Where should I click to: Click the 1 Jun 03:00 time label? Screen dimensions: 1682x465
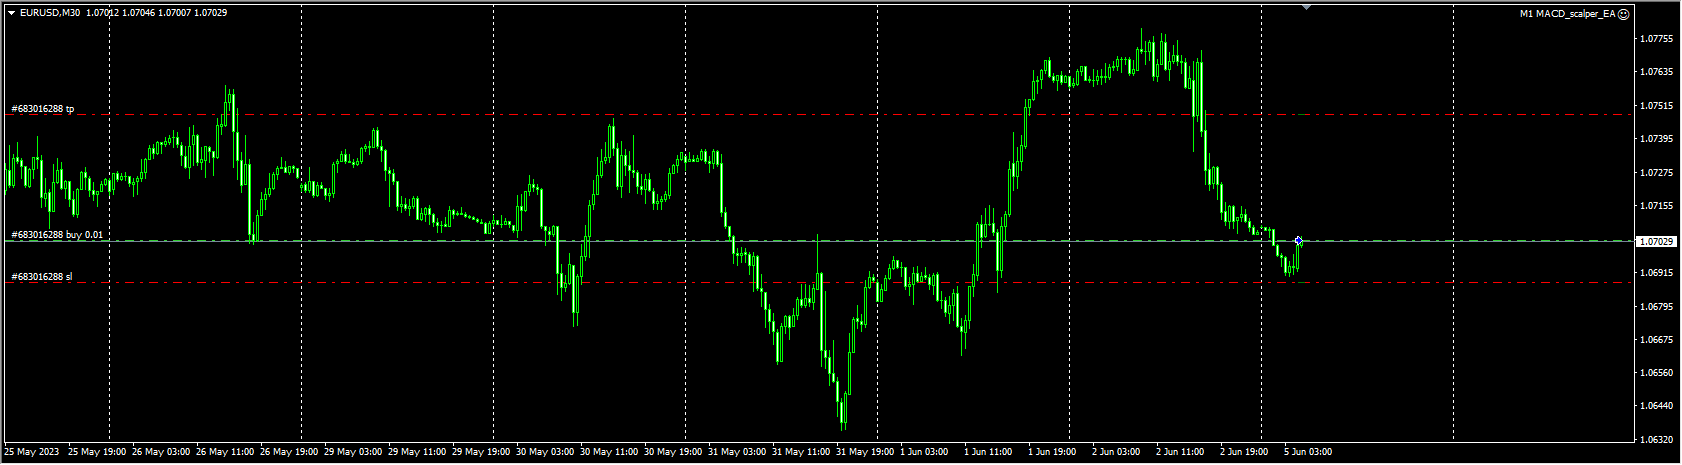tap(926, 452)
